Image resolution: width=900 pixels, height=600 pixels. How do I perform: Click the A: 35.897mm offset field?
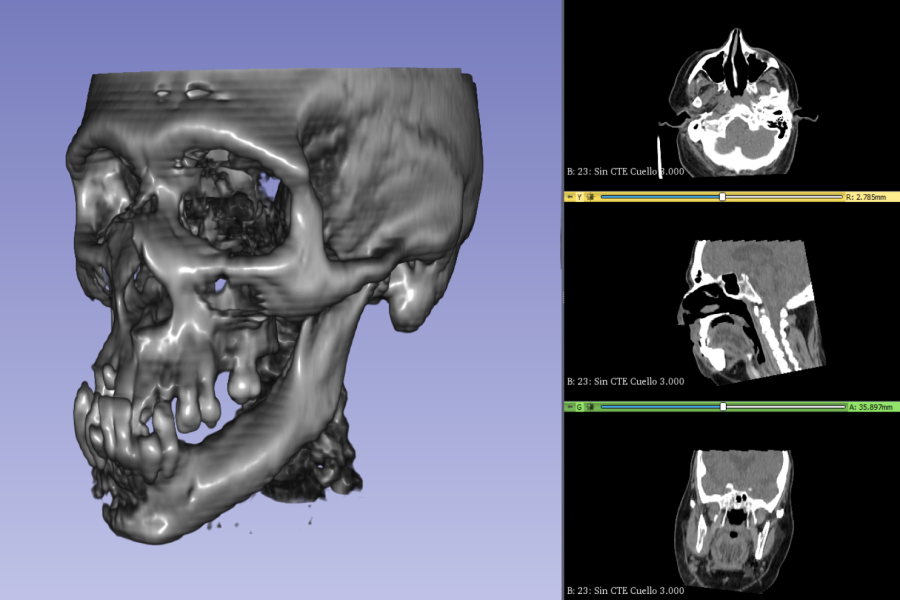[x=866, y=407]
